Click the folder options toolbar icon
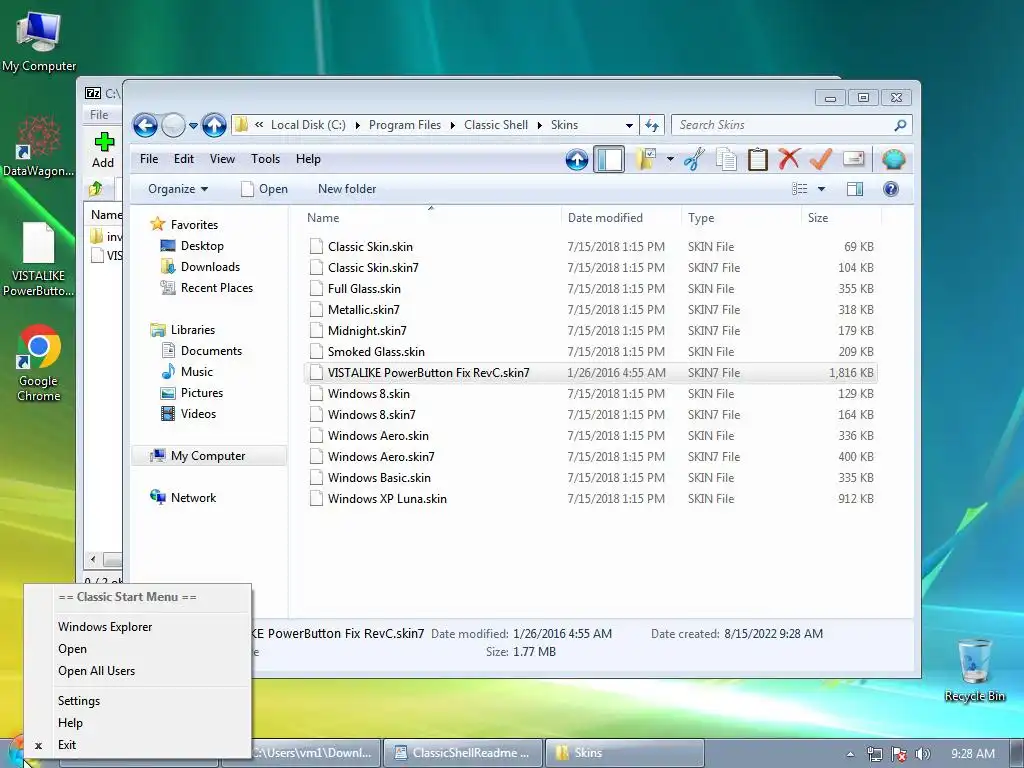The height and width of the screenshot is (768, 1024). pyautogui.click(x=646, y=159)
